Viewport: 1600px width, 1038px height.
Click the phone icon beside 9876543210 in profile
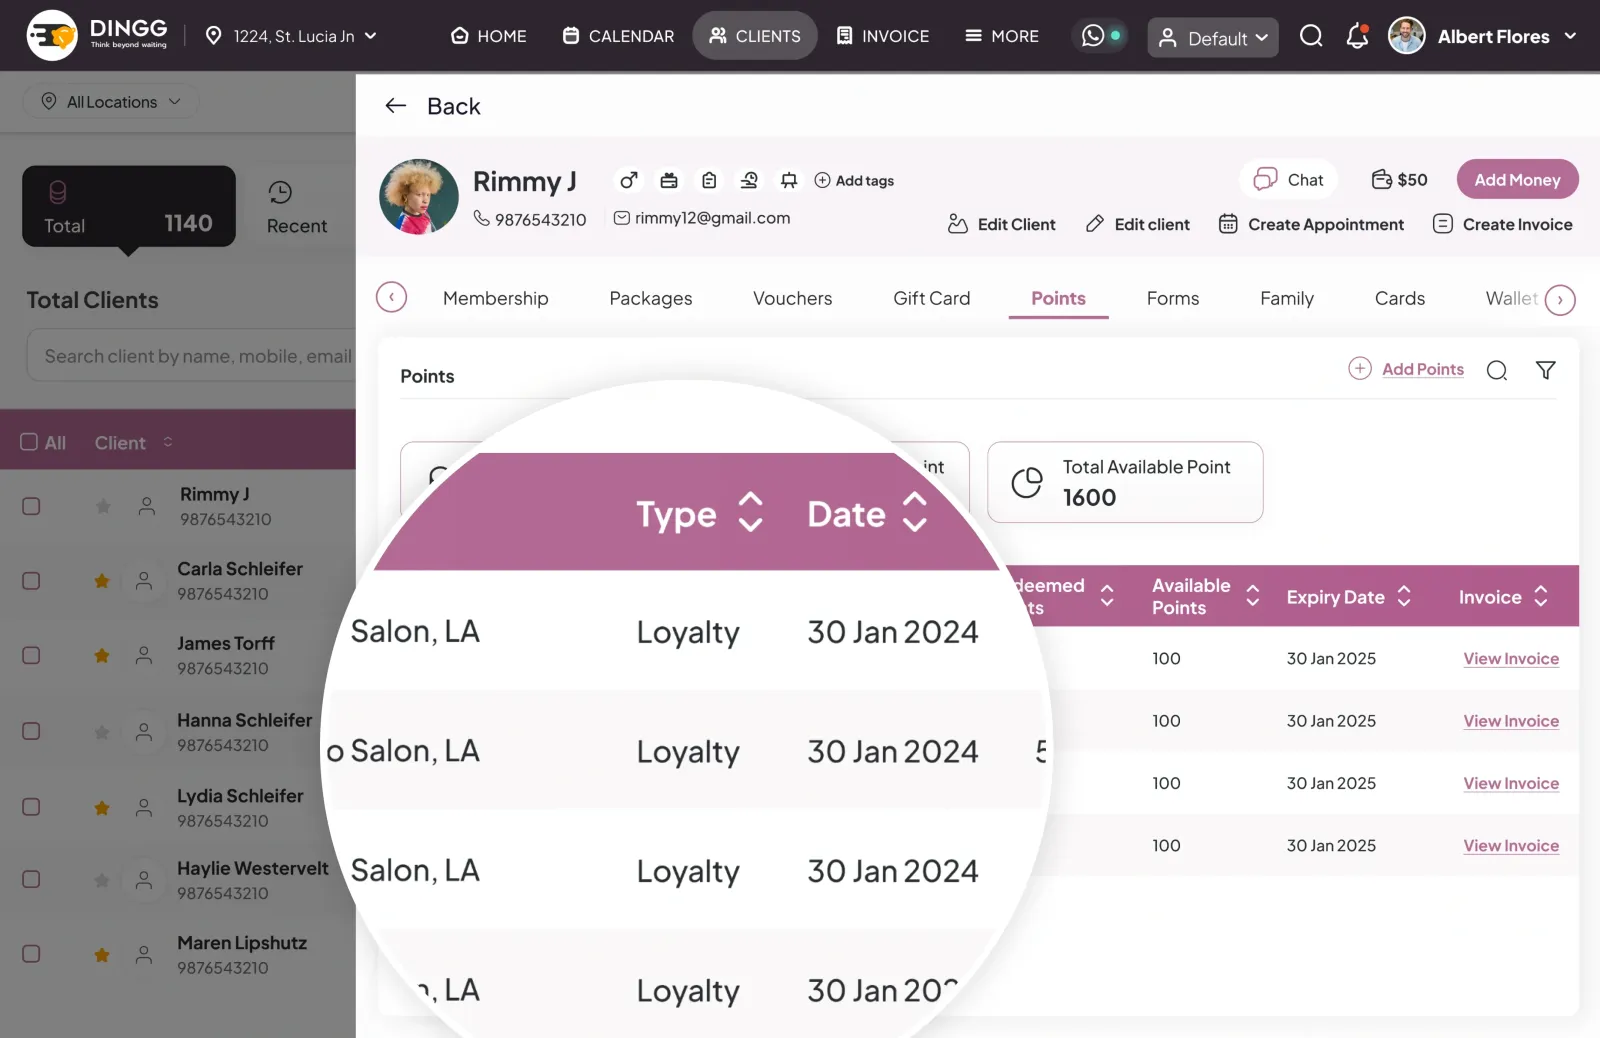coord(481,218)
